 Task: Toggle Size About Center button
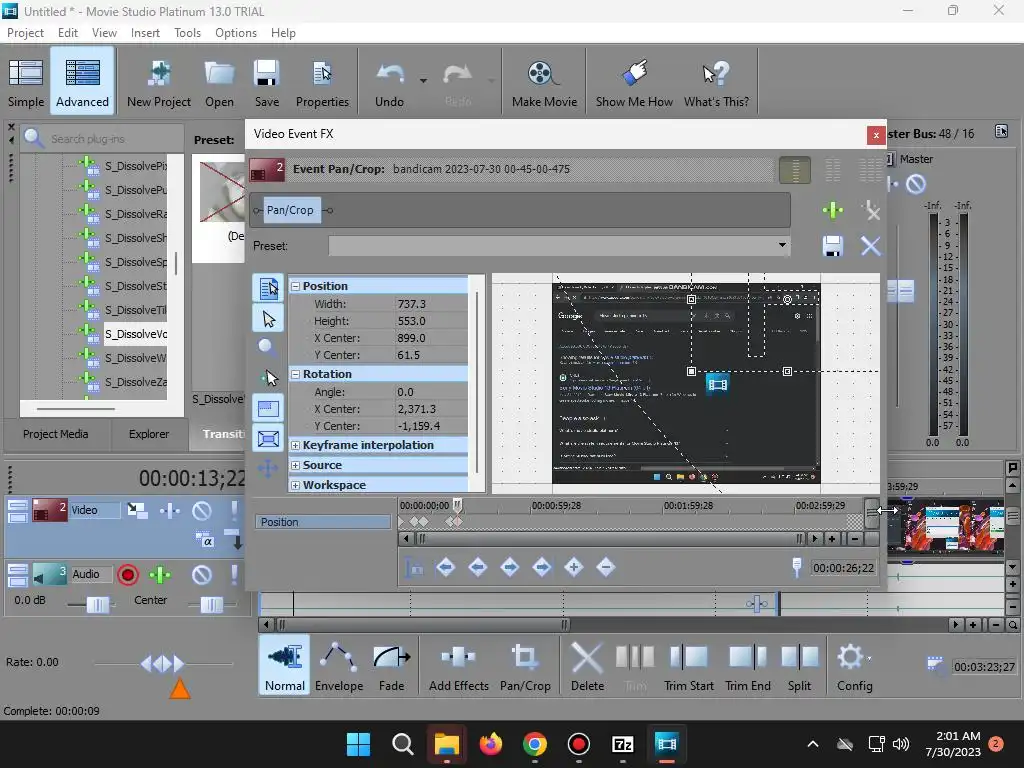click(x=268, y=438)
